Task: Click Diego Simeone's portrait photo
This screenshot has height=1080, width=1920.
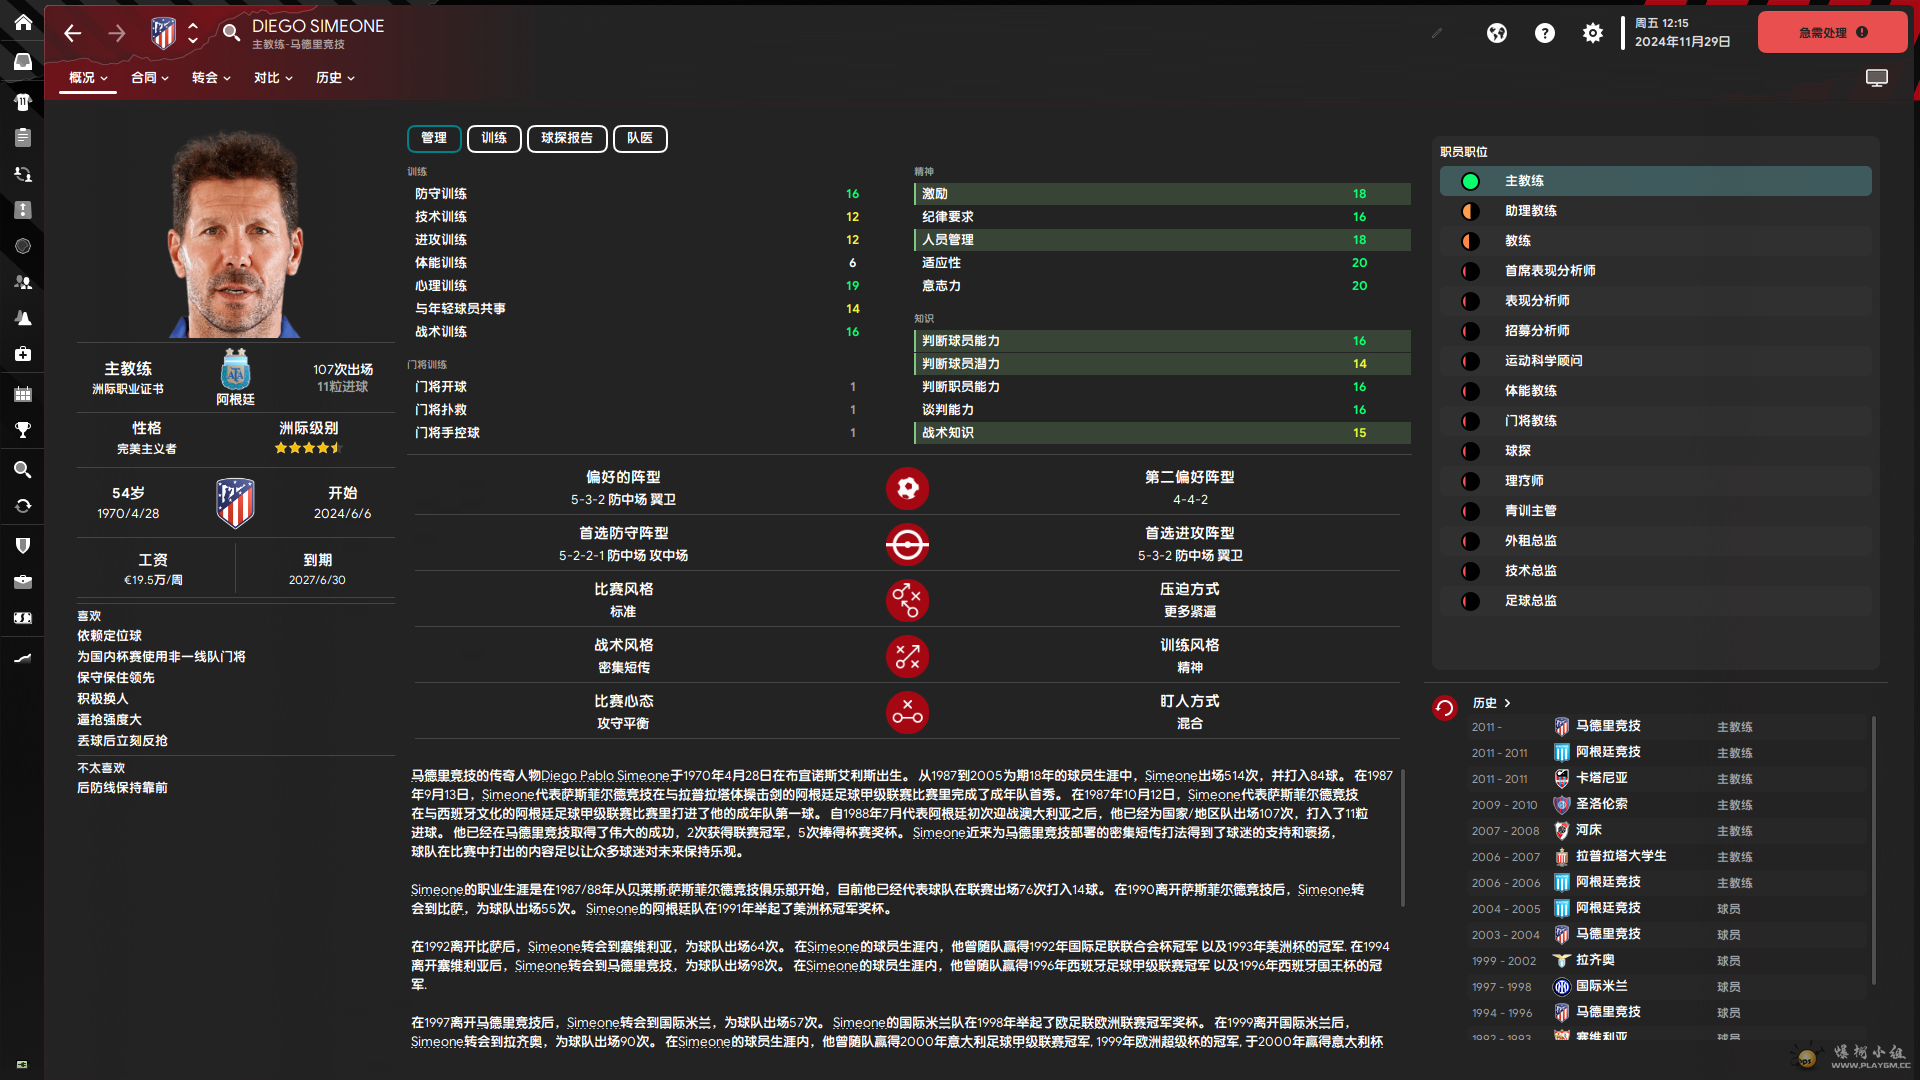Action: pos(236,233)
